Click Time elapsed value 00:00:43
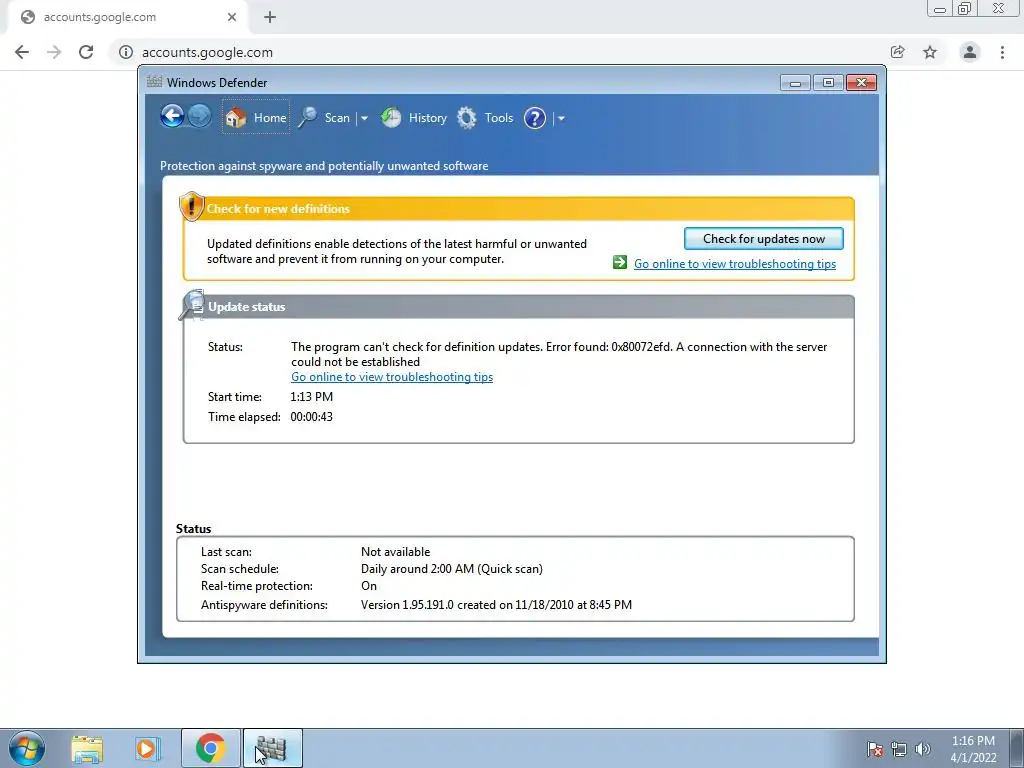 click(312, 417)
